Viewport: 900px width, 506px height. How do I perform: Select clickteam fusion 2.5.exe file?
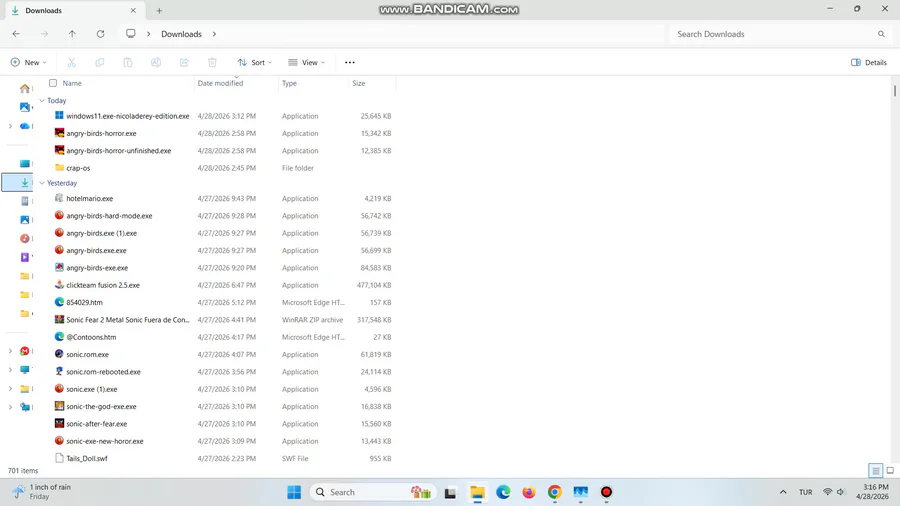(103, 285)
